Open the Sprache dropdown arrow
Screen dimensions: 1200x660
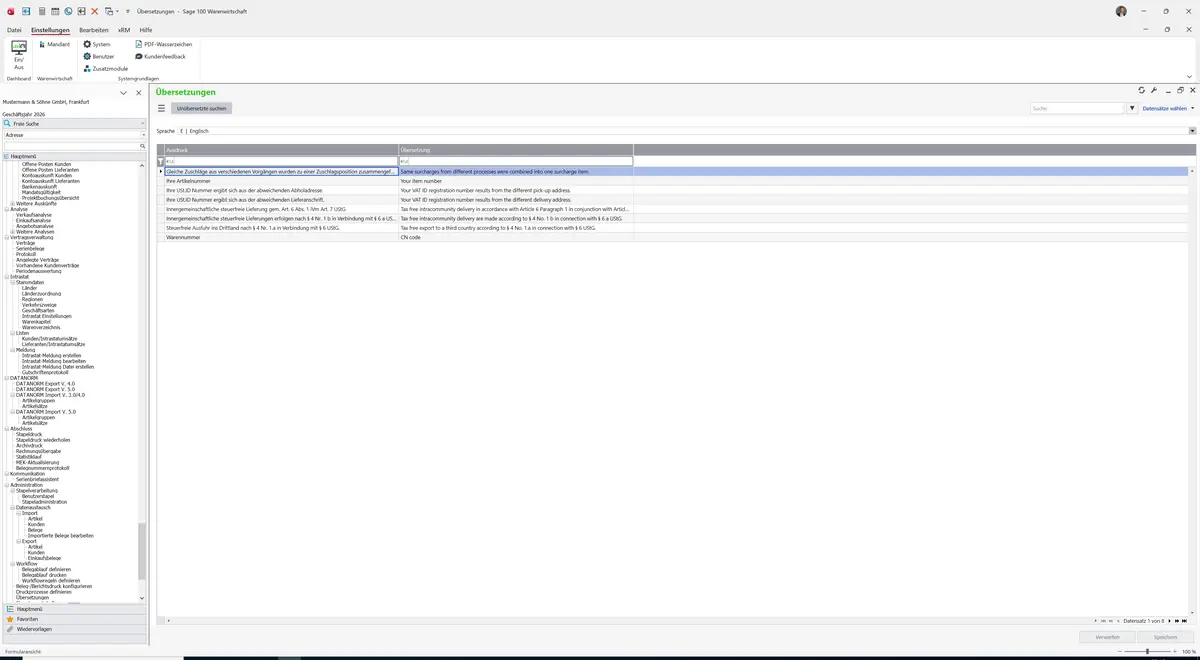pos(1192,131)
